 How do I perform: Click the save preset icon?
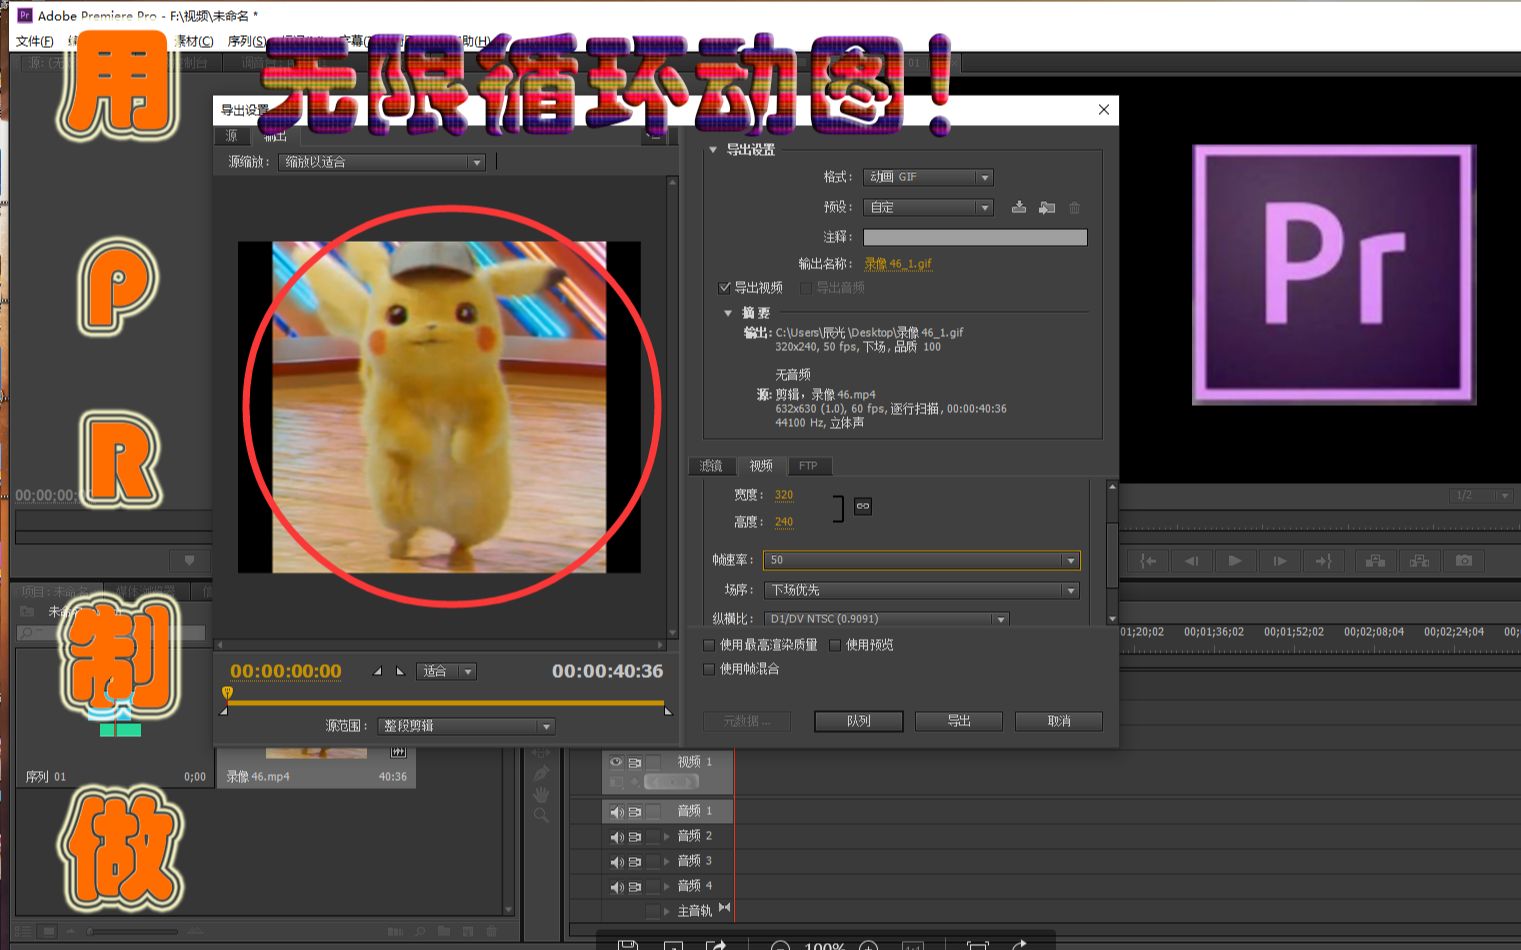pyautogui.click(x=1018, y=207)
